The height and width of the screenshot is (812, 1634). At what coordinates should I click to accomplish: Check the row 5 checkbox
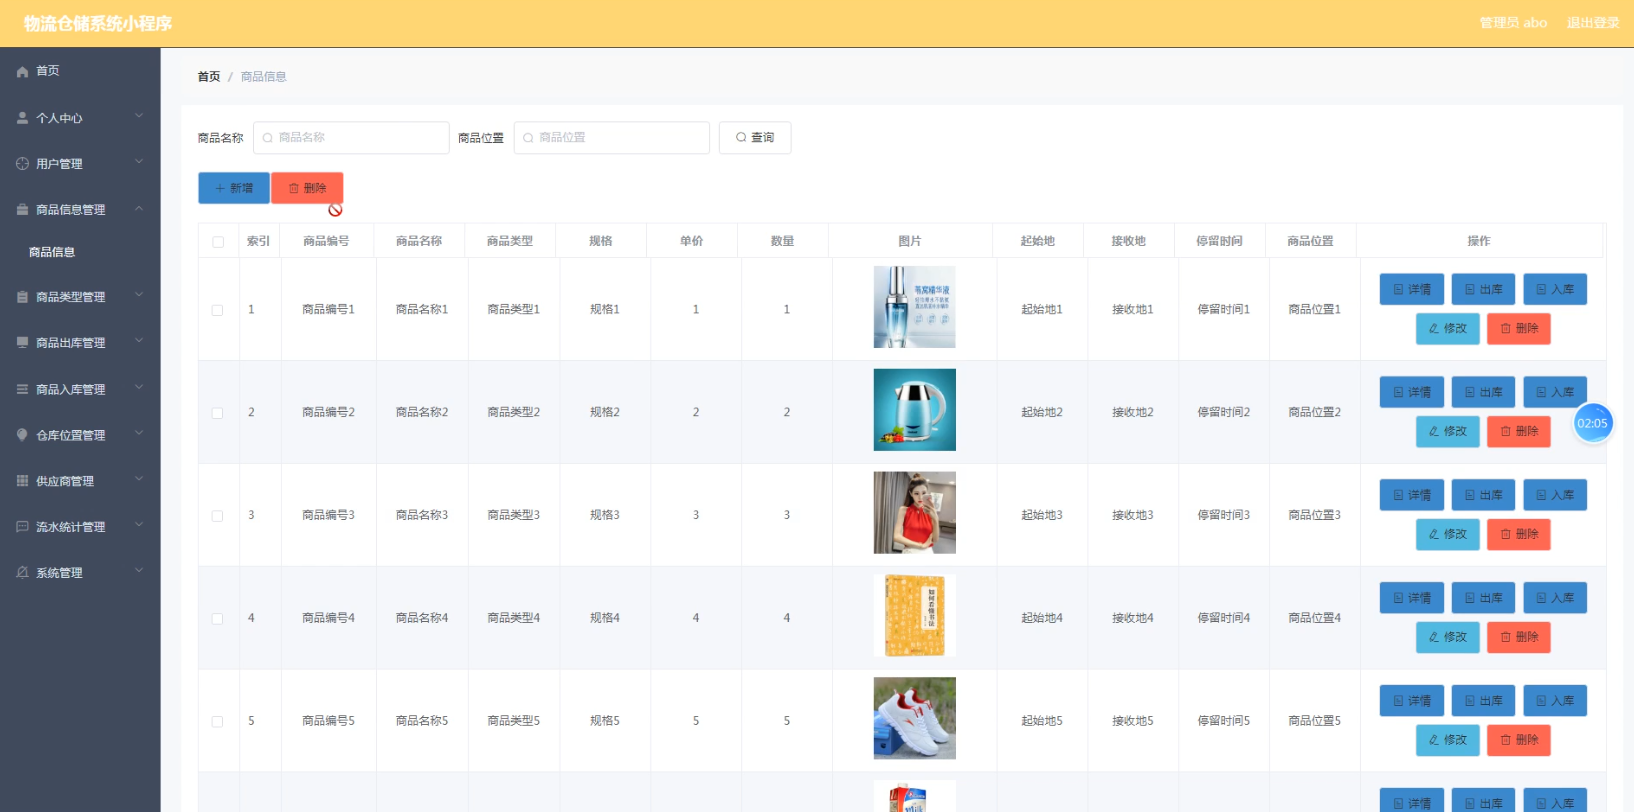217,721
